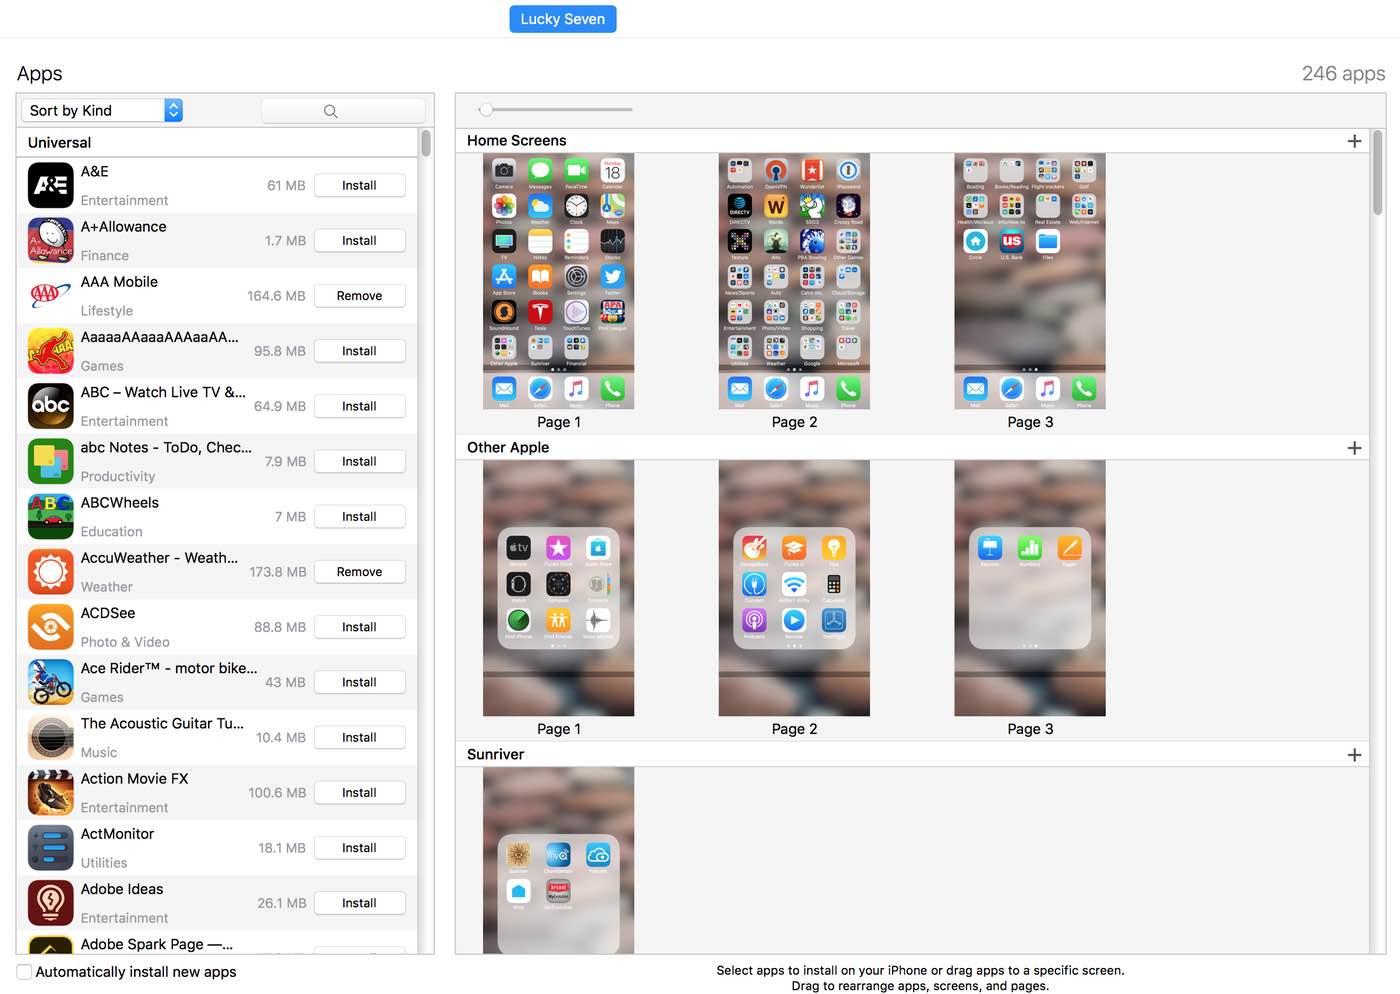
Task: Install the AaaaaAAaaaAAAaaAA game
Action: click(x=359, y=351)
